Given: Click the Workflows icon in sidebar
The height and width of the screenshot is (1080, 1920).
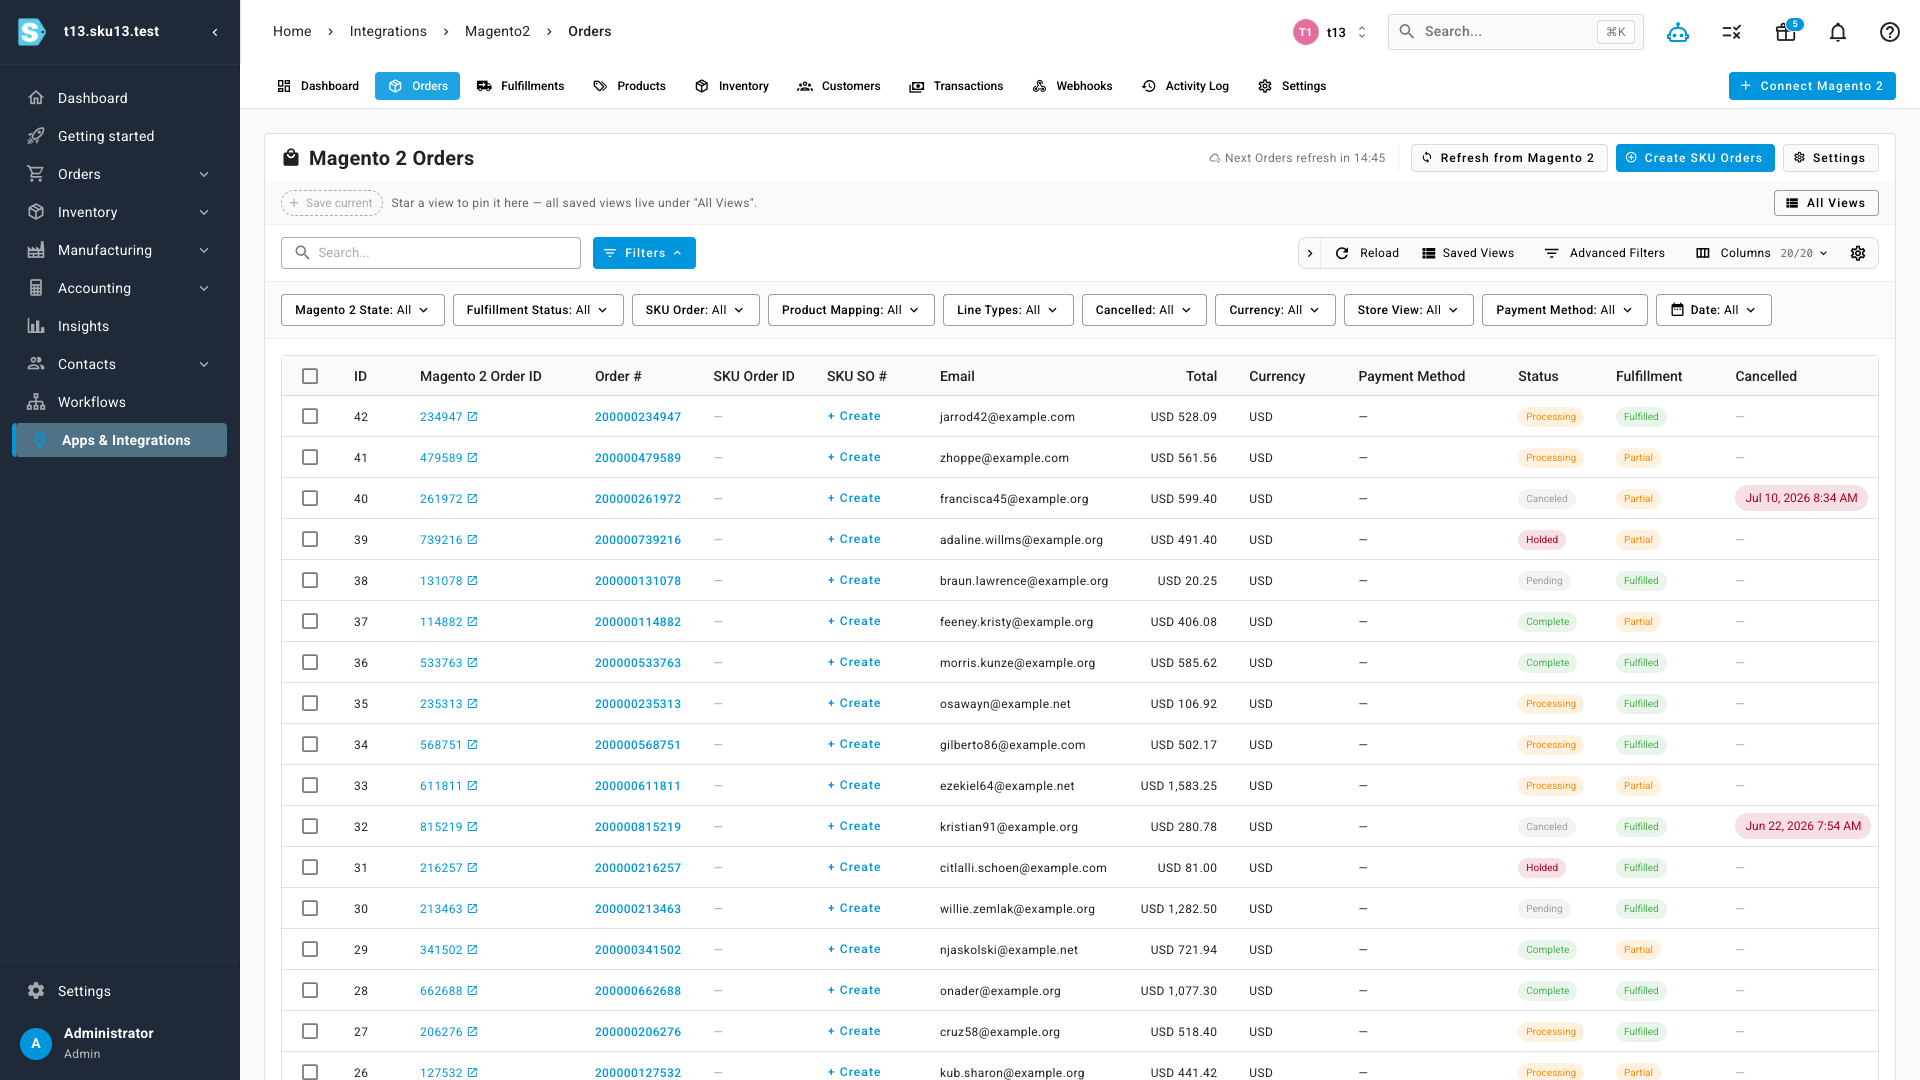Looking at the screenshot, I should pyautogui.click(x=36, y=402).
